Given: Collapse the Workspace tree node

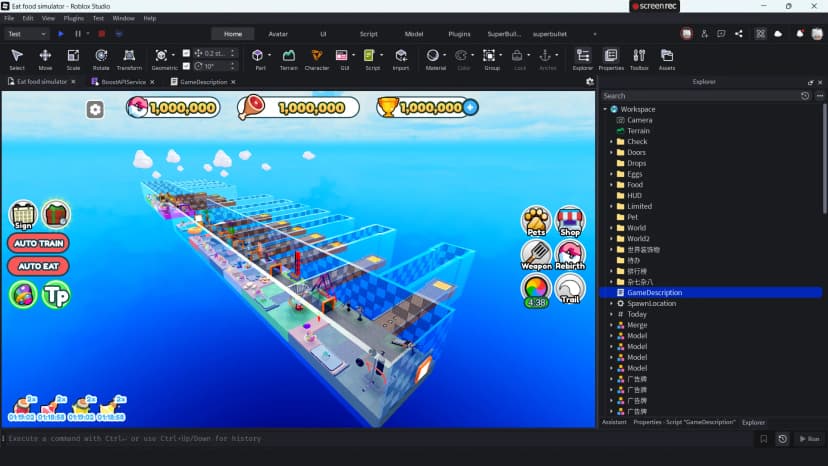Looking at the screenshot, I should pos(605,109).
